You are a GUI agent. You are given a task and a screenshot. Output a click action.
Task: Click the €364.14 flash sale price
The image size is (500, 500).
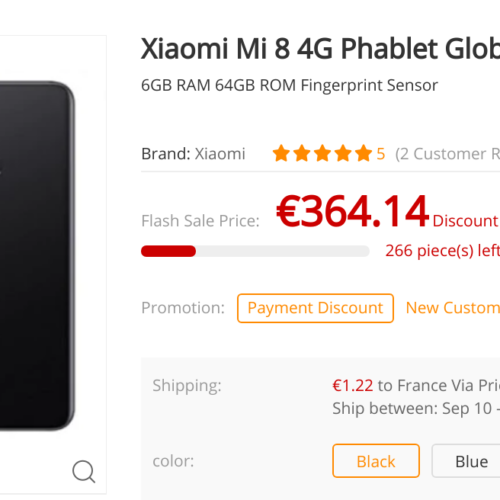[x=352, y=211]
